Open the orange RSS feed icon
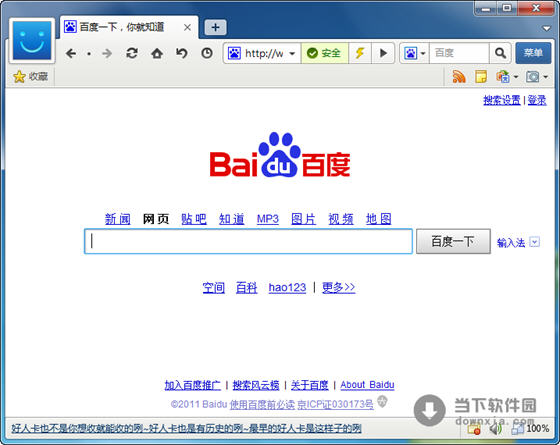 pos(459,76)
